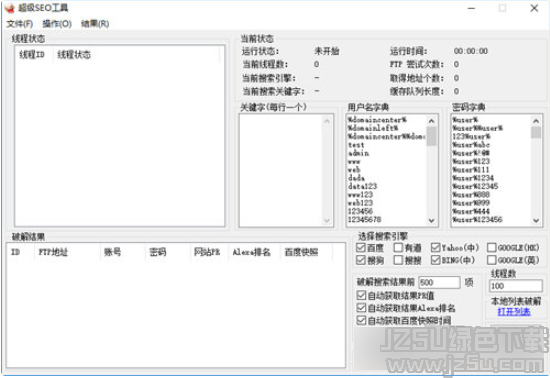Select '%user%%user%' in password dictionary
The width and height of the screenshot is (550, 378).
[477, 128]
